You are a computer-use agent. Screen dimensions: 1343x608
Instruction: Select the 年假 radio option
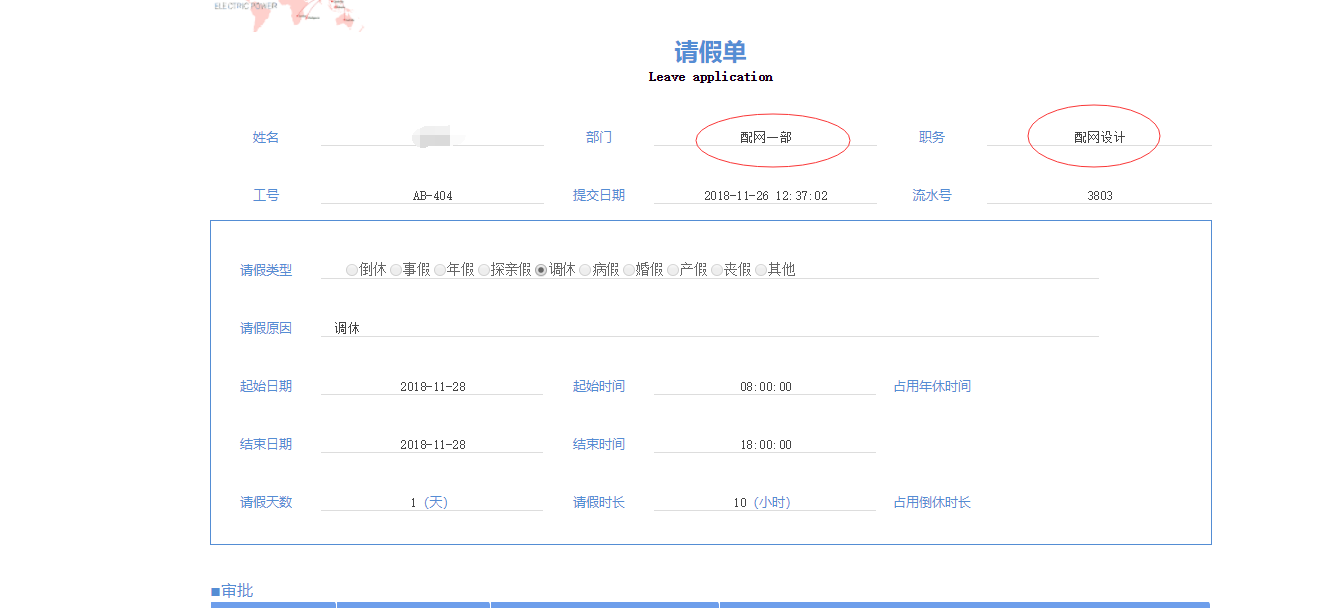440,270
